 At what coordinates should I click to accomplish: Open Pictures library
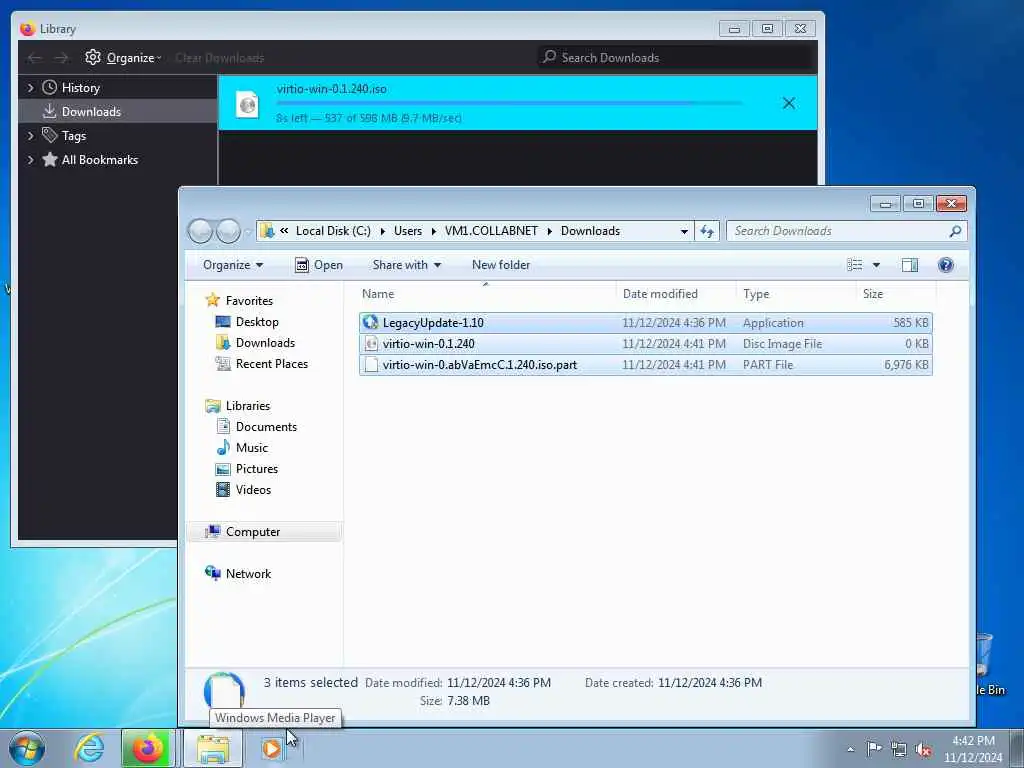click(x=257, y=468)
